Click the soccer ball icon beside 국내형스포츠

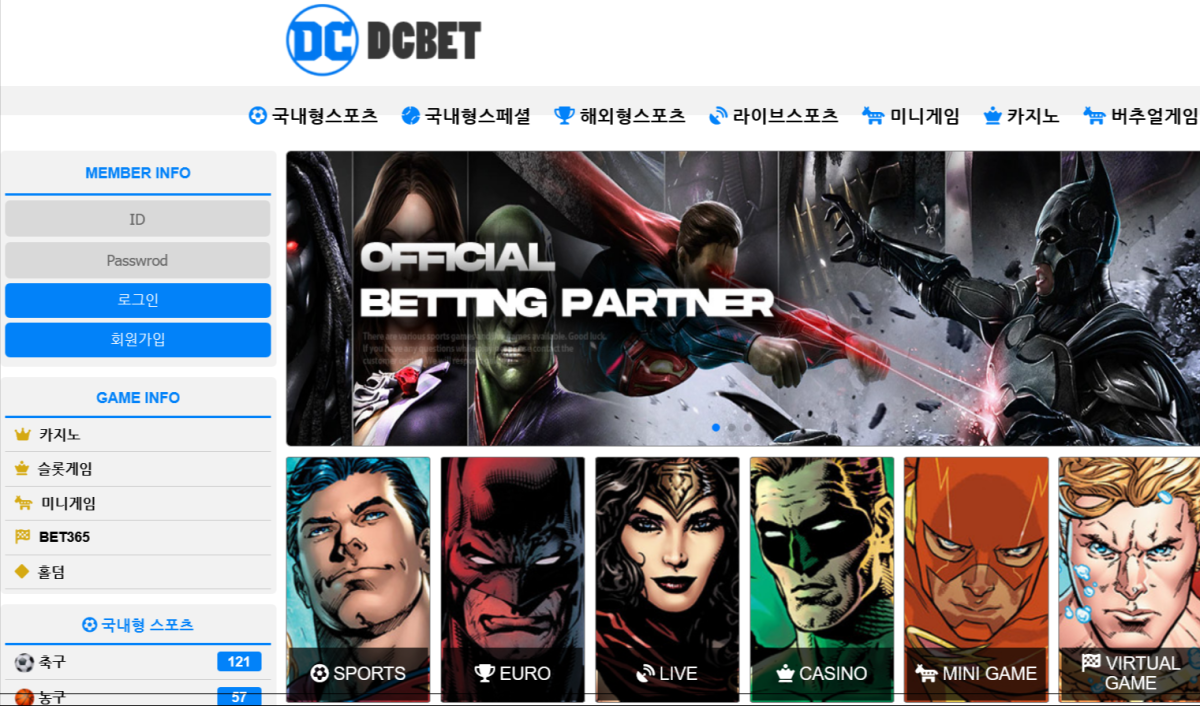[258, 116]
